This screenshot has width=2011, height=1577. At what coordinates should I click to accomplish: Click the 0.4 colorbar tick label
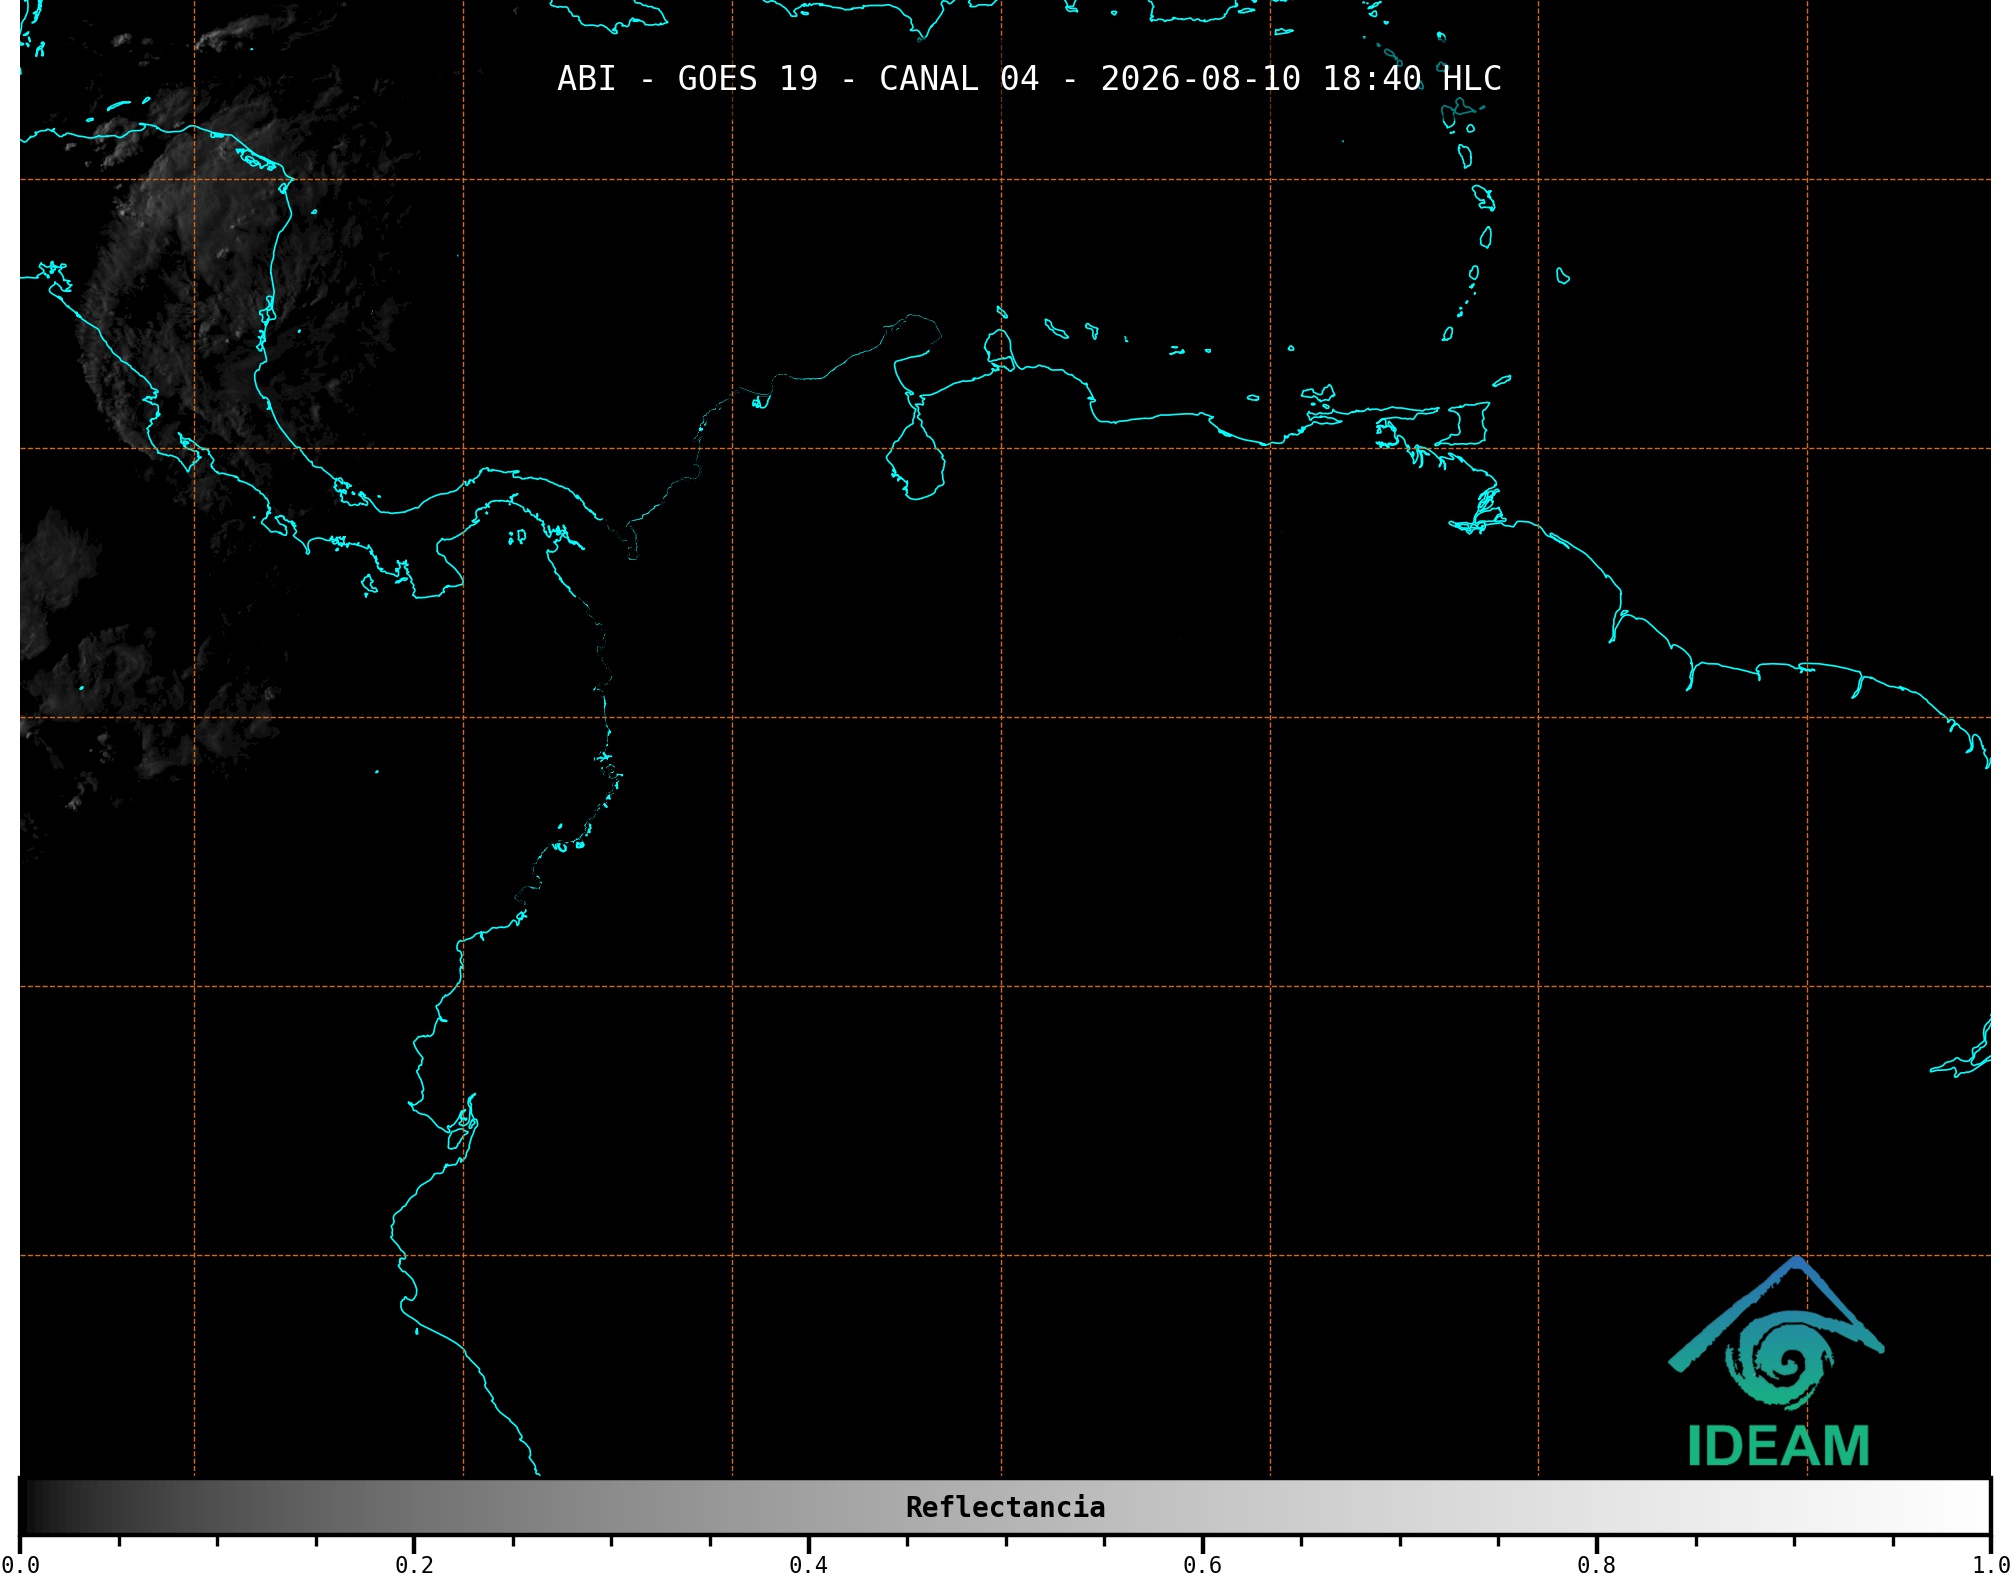tap(808, 1565)
